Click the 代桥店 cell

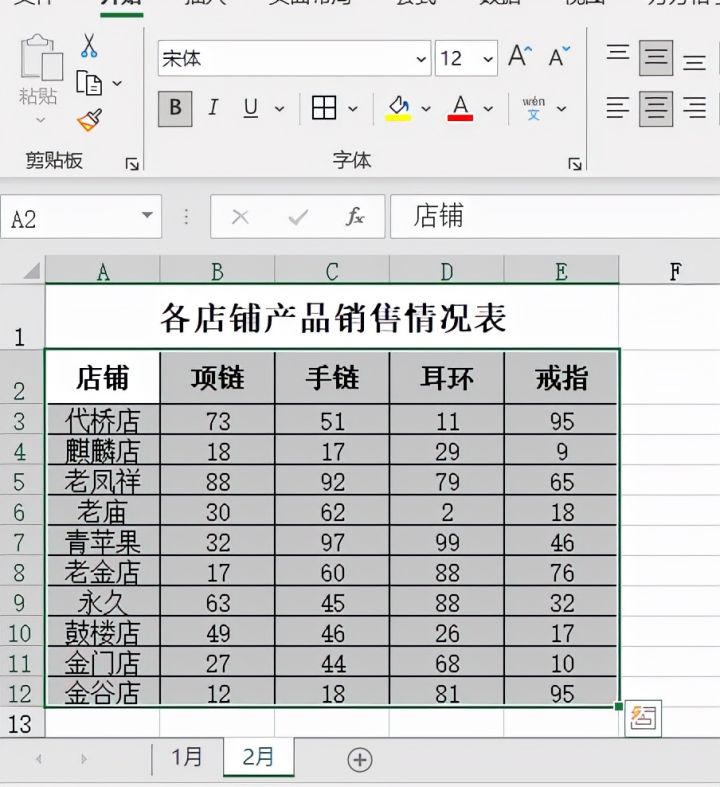click(103, 420)
